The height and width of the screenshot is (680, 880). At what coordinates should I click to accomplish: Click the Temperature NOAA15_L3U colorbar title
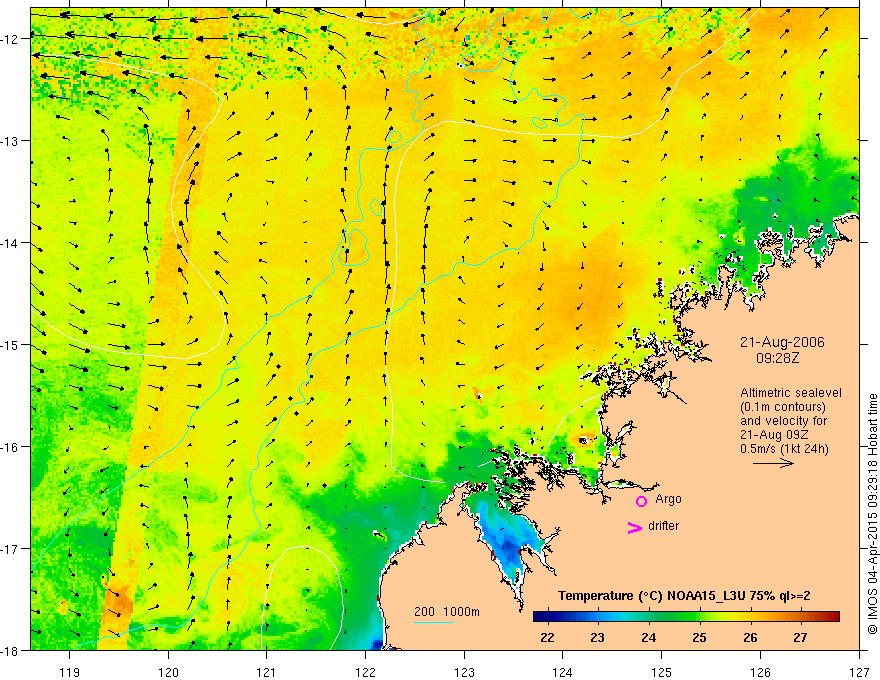point(684,596)
